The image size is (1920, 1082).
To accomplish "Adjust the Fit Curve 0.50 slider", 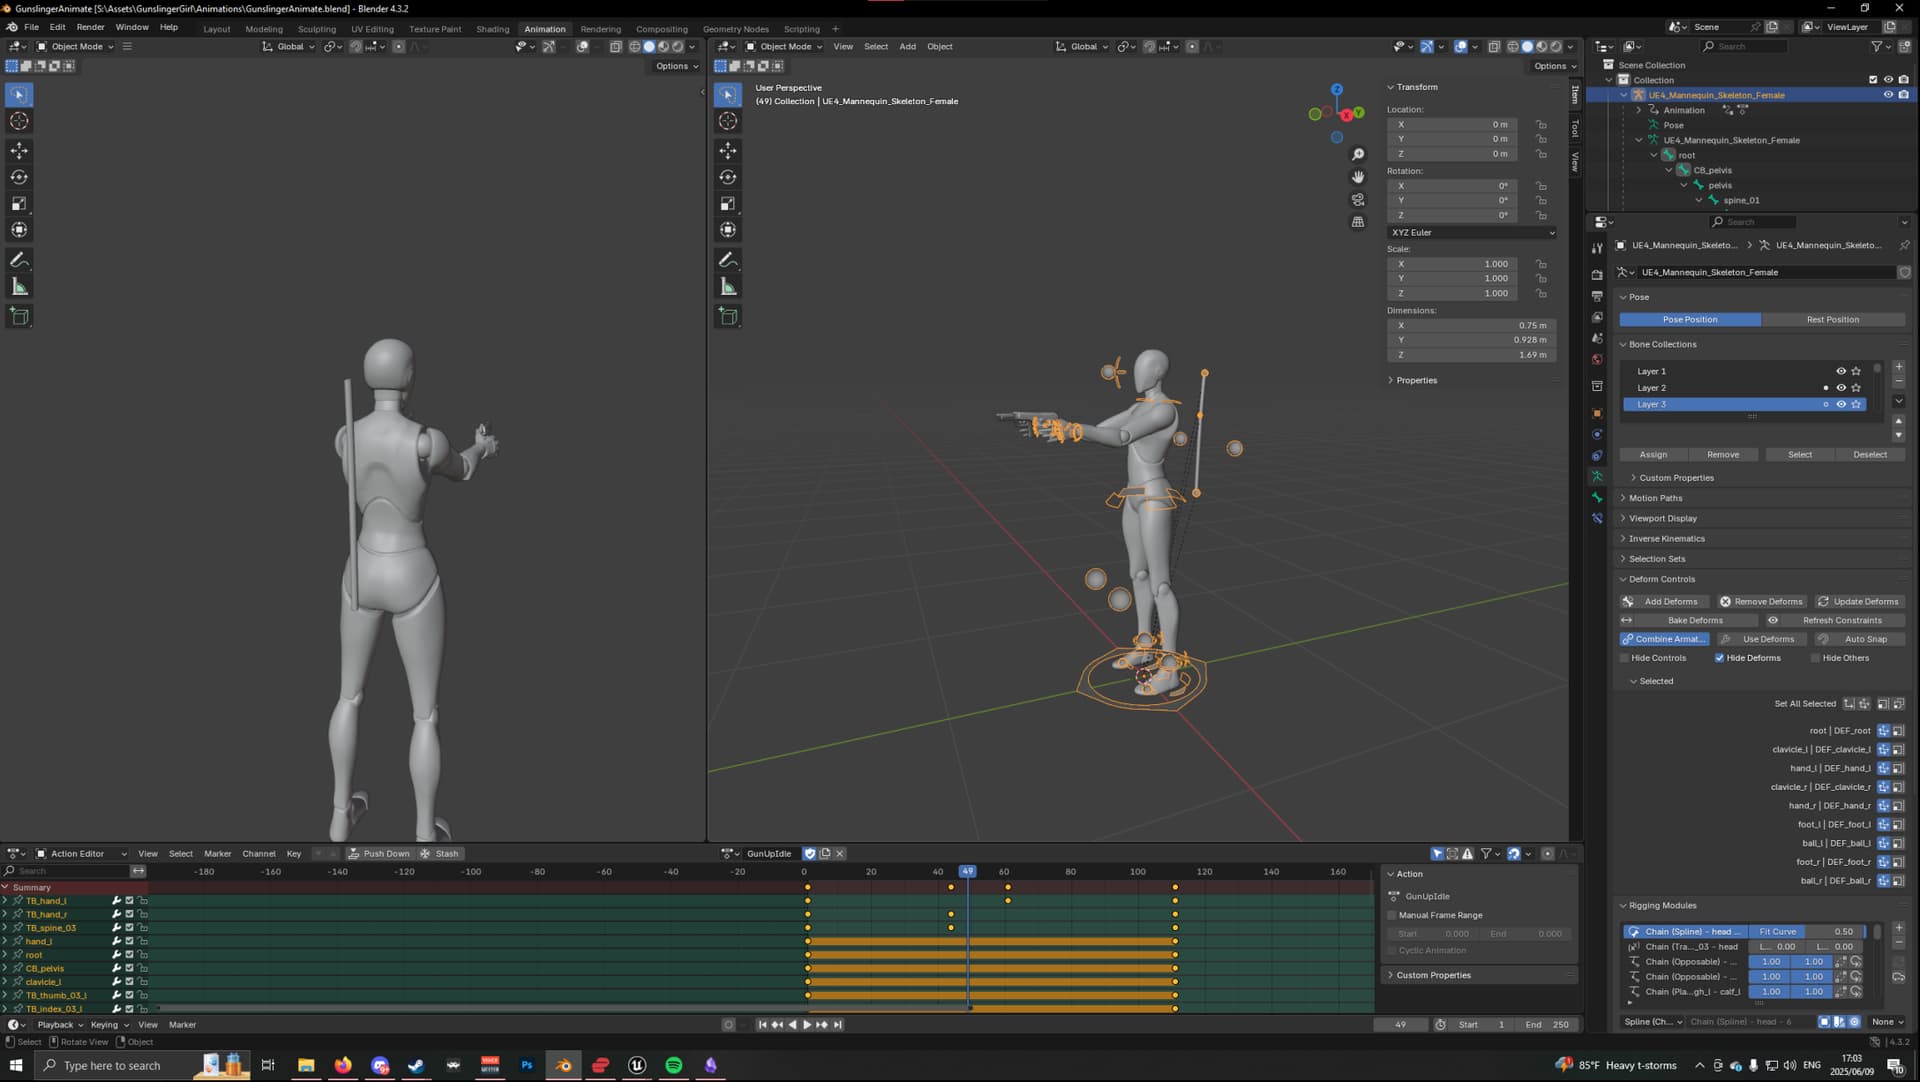I will (1806, 932).
